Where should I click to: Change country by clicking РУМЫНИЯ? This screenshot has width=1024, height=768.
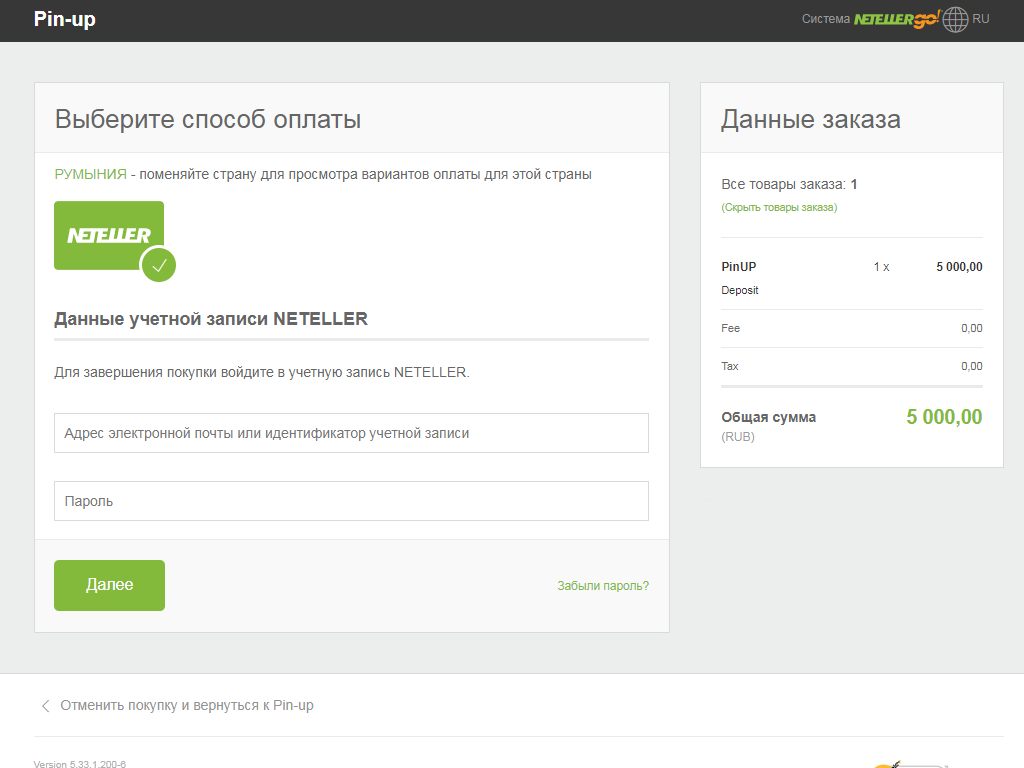[90, 174]
